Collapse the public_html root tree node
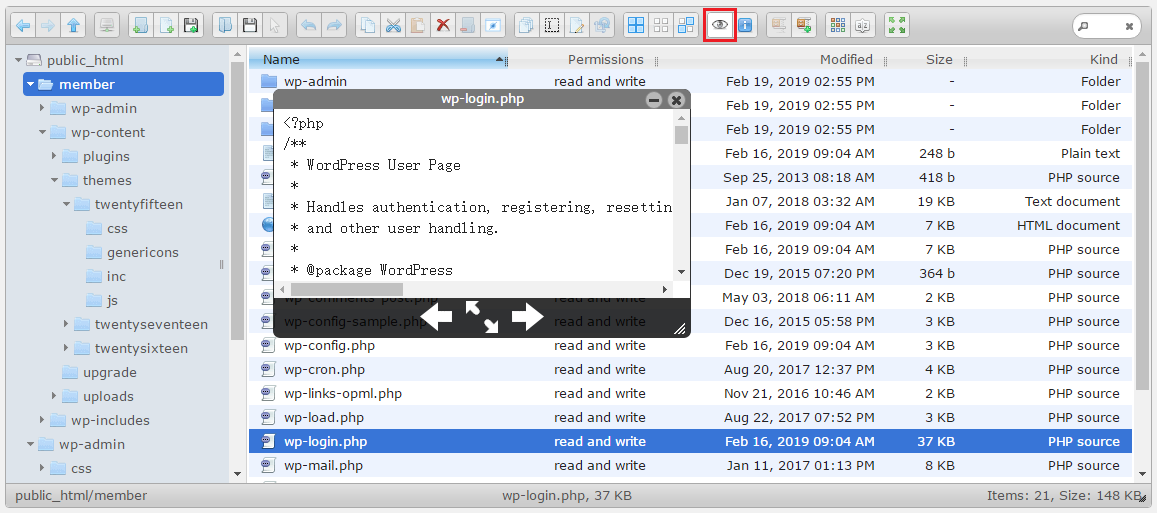Screen dimensions: 1157x513 pos(18,61)
